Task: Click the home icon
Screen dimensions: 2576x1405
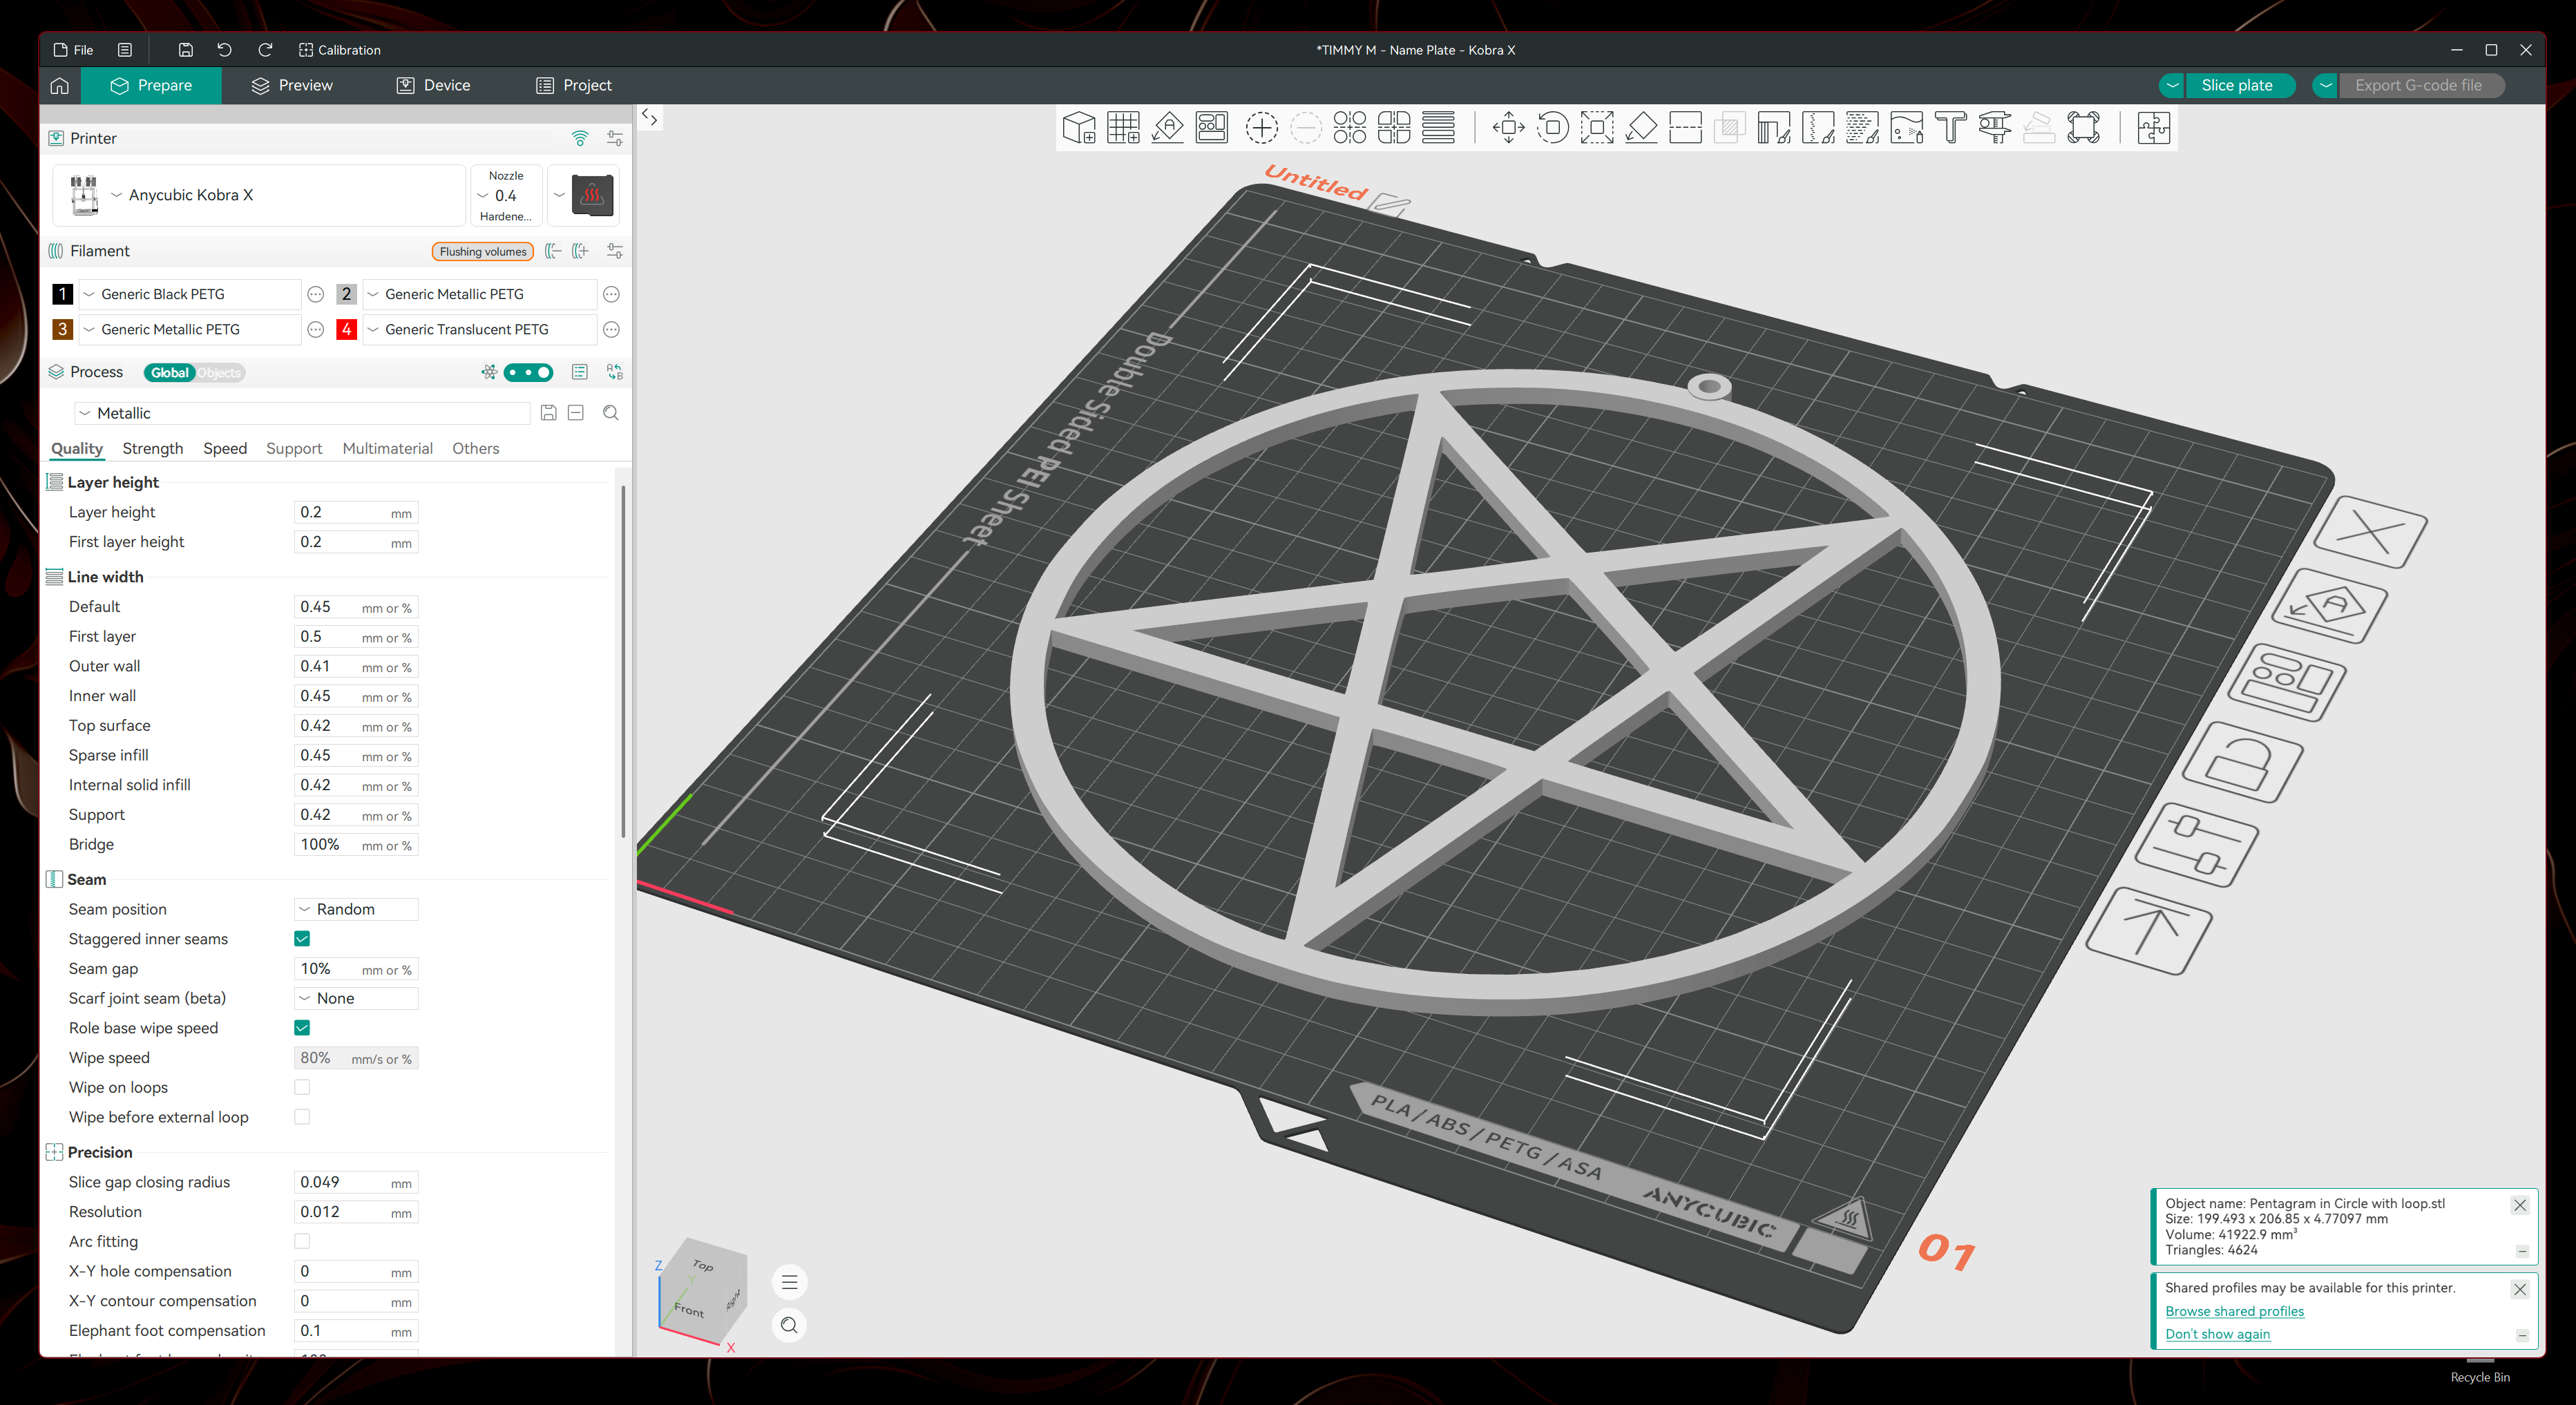Action: click(x=60, y=85)
